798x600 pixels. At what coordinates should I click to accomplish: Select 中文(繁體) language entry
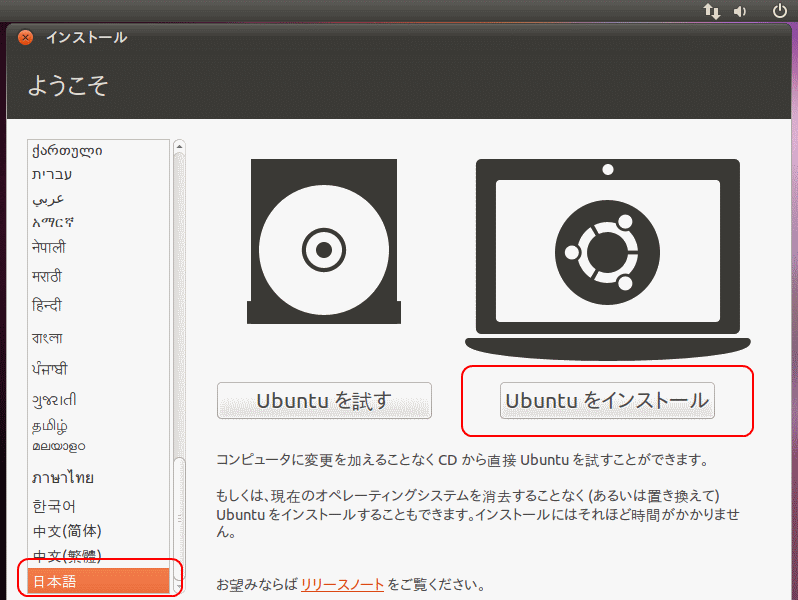click(98, 556)
